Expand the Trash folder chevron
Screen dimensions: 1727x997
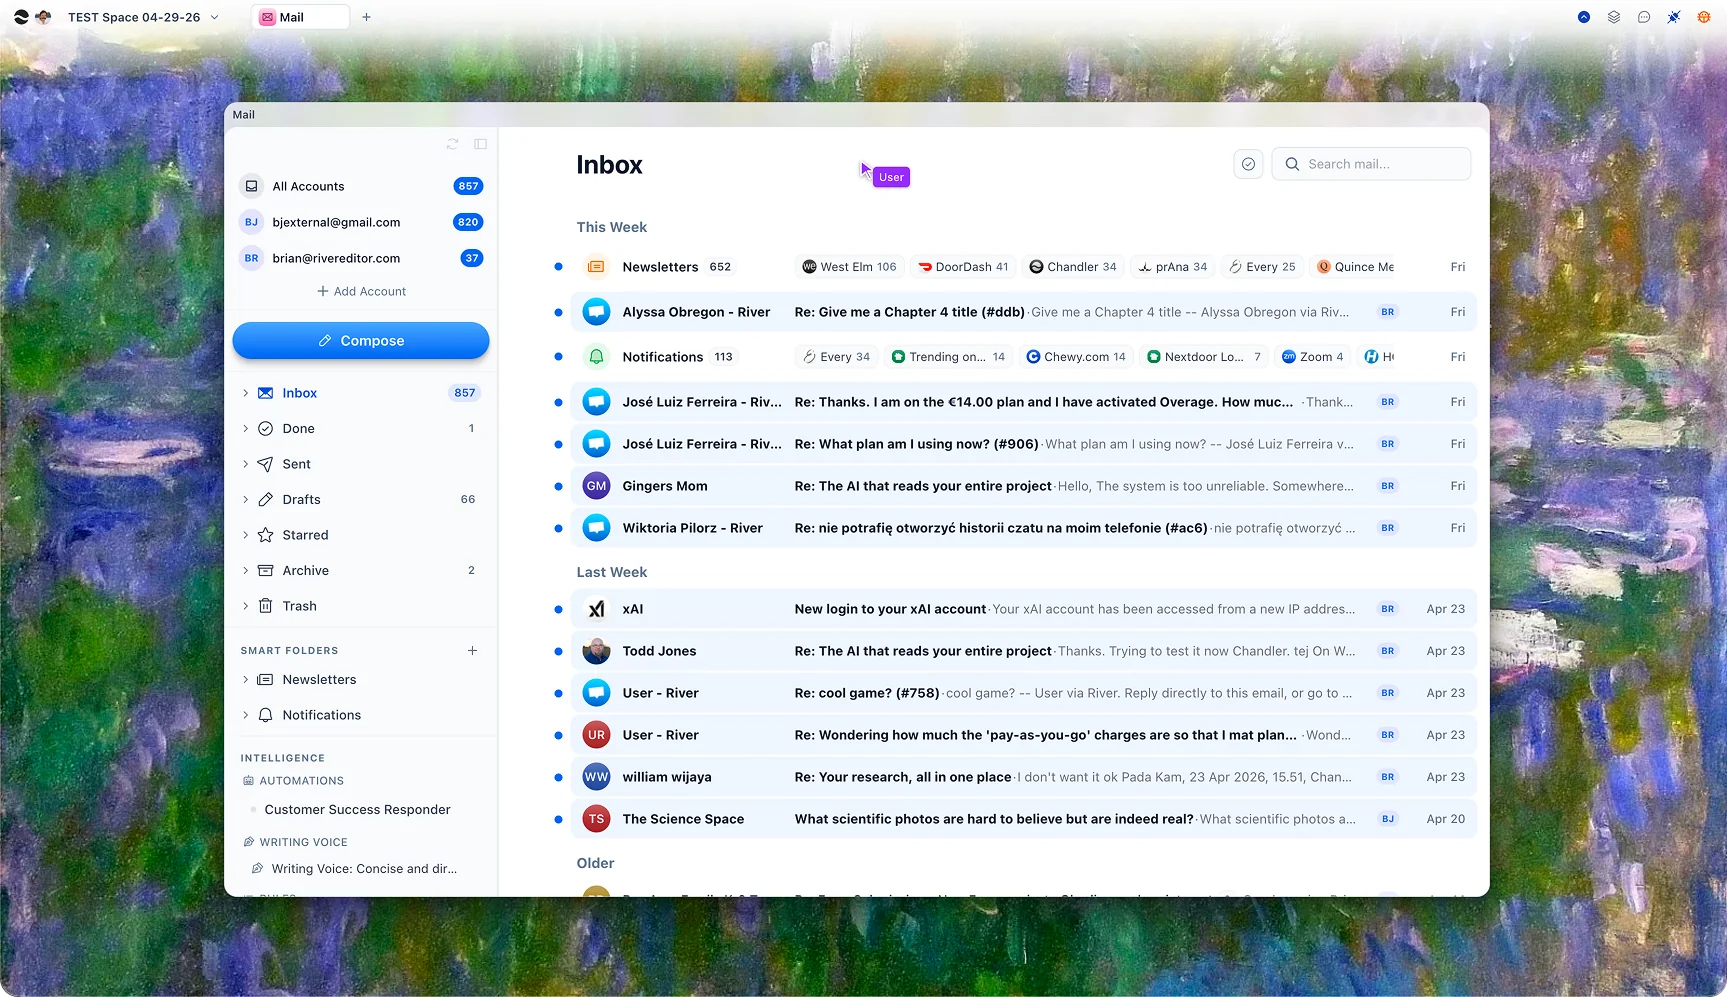click(245, 606)
